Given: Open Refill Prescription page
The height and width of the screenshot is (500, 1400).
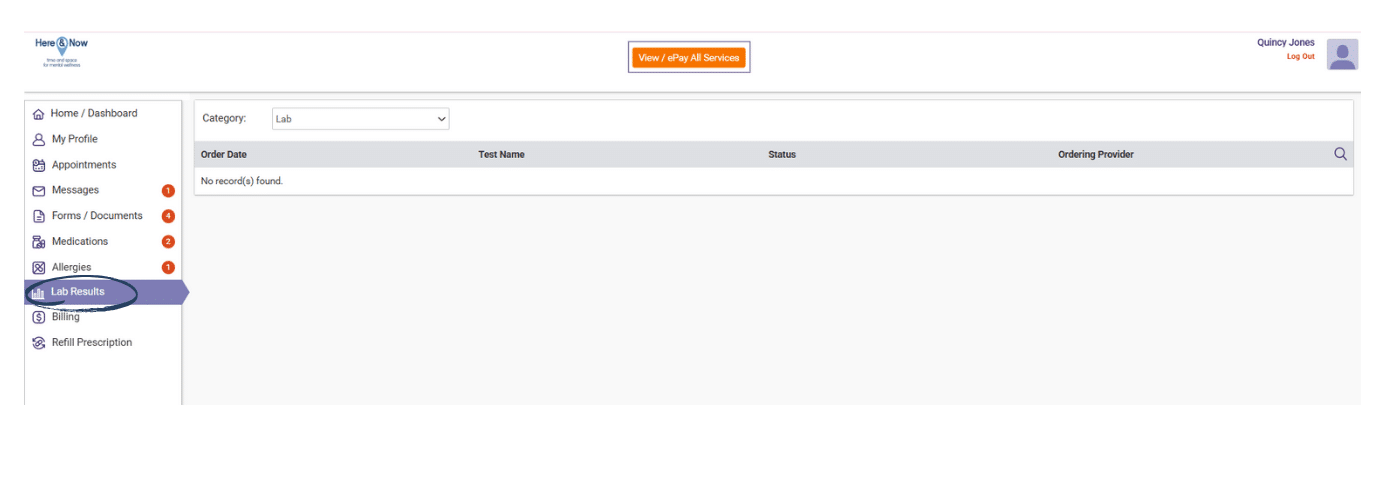Looking at the screenshot, I should coord(92,343).
